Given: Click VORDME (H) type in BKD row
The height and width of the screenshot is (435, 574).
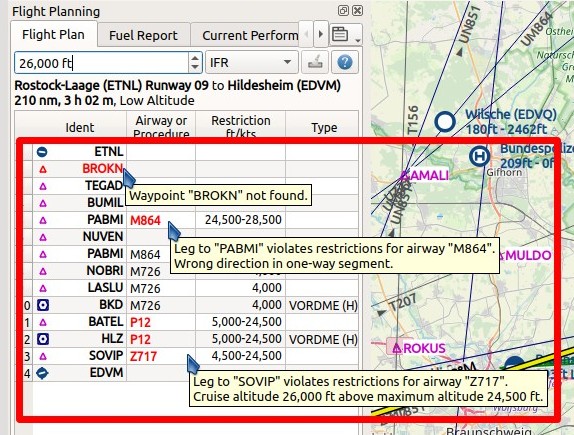Looking at the screenshot, I should click(x=323, y=305).
